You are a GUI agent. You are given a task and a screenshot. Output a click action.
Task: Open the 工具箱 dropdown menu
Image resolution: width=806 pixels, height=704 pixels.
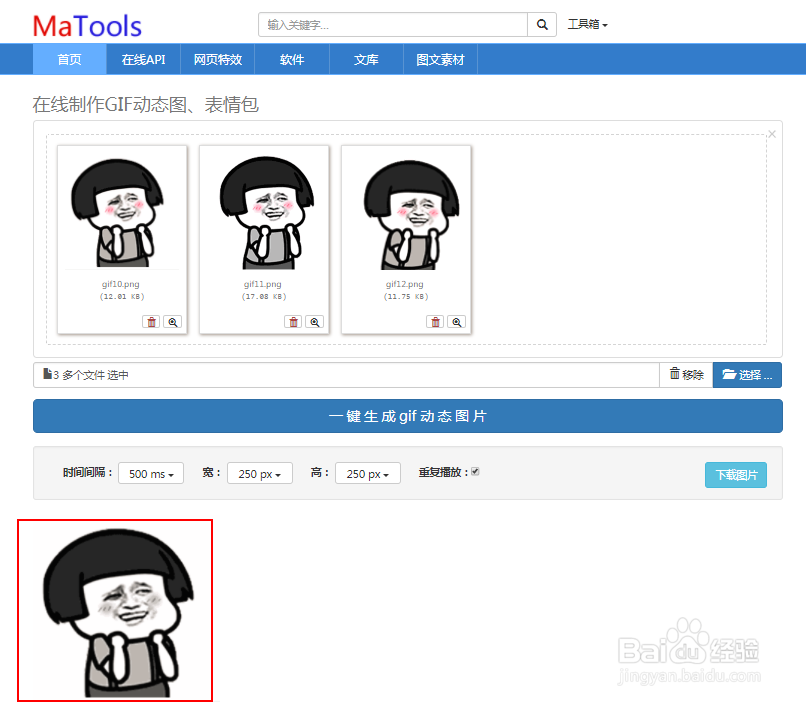coord(588,24)
